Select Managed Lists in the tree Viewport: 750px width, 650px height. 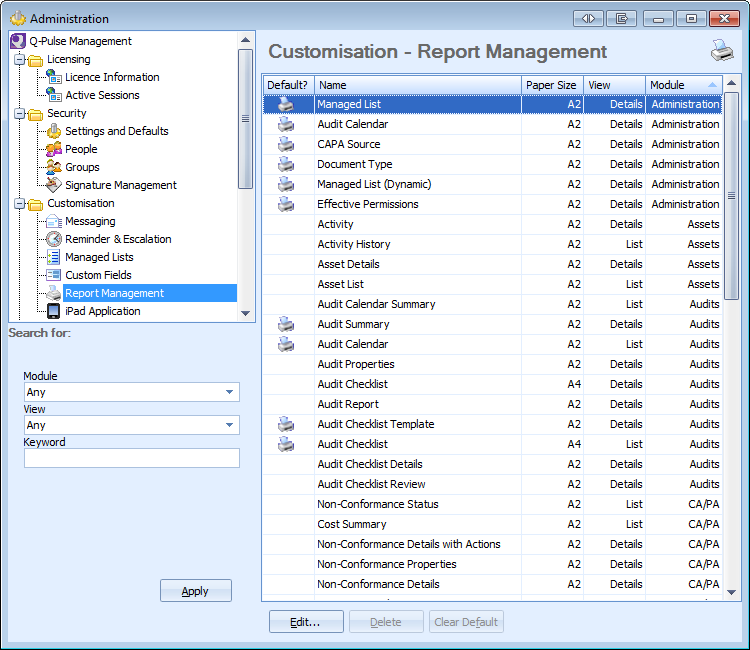click(99, 257)
